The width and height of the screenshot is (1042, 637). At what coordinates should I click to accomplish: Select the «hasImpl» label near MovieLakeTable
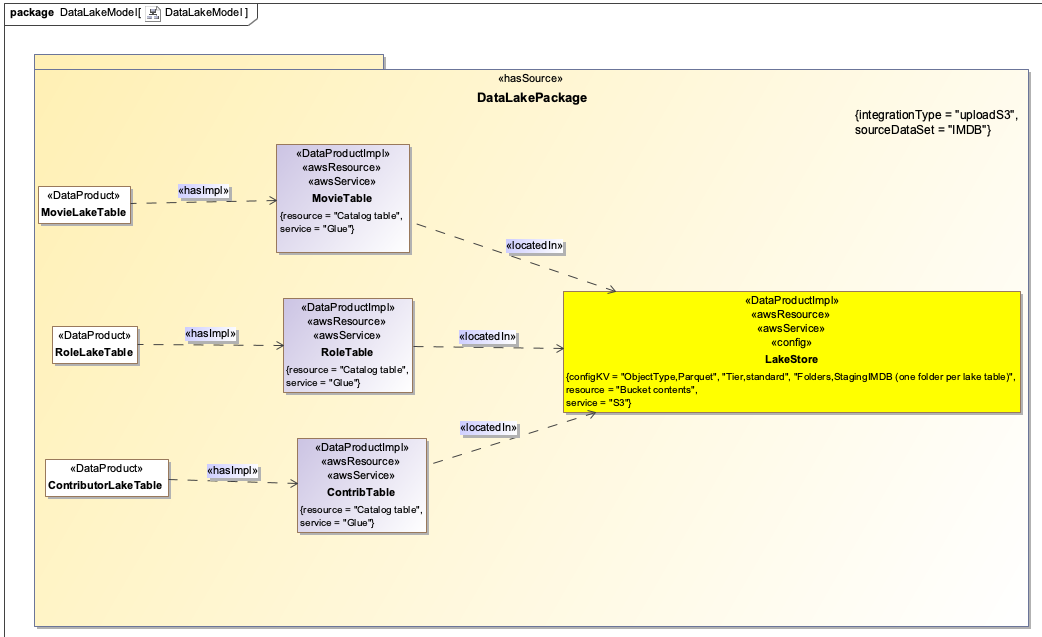(202, 190)
